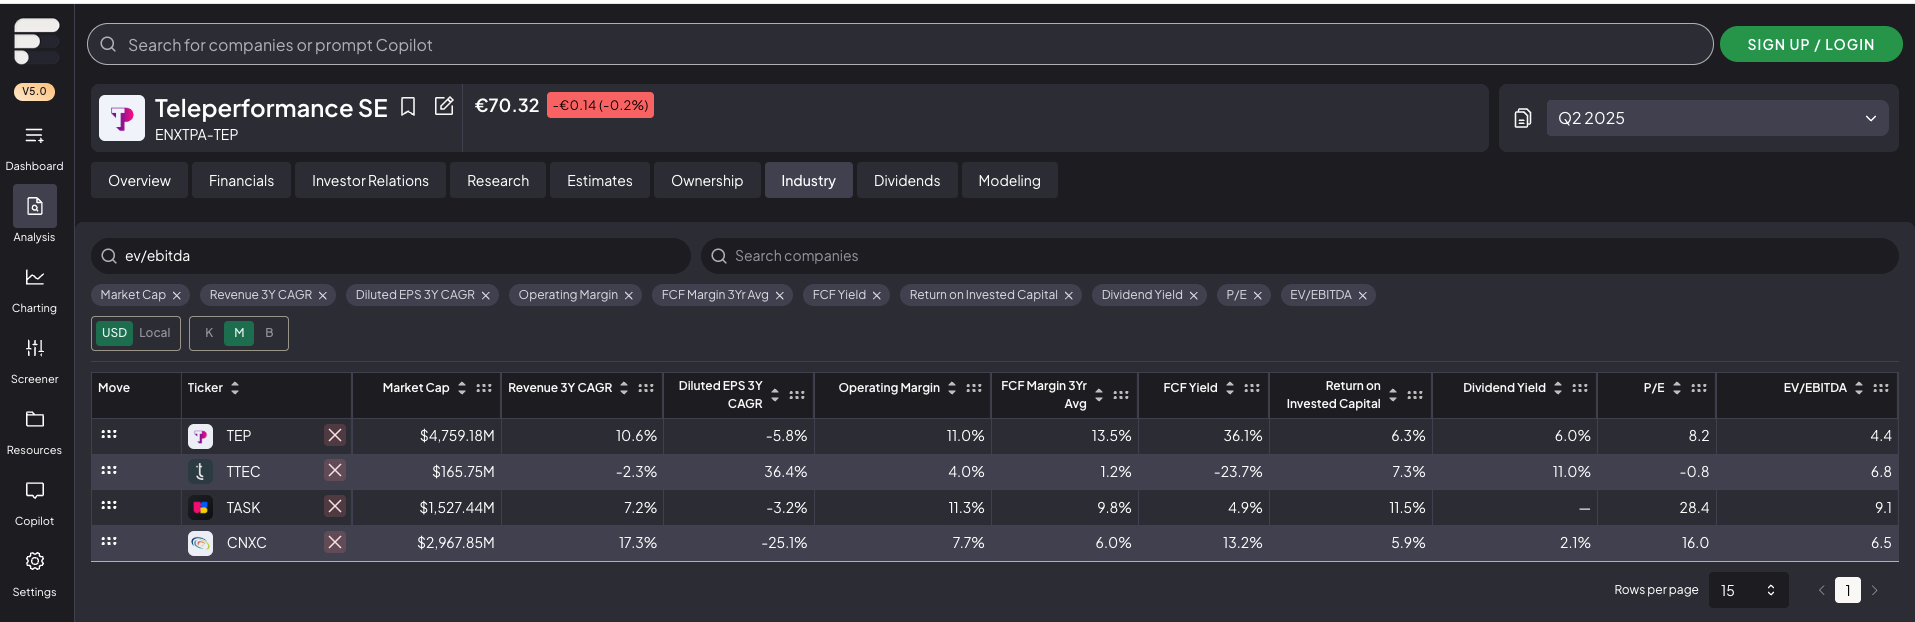Set units to M millions

click(239, 333)
